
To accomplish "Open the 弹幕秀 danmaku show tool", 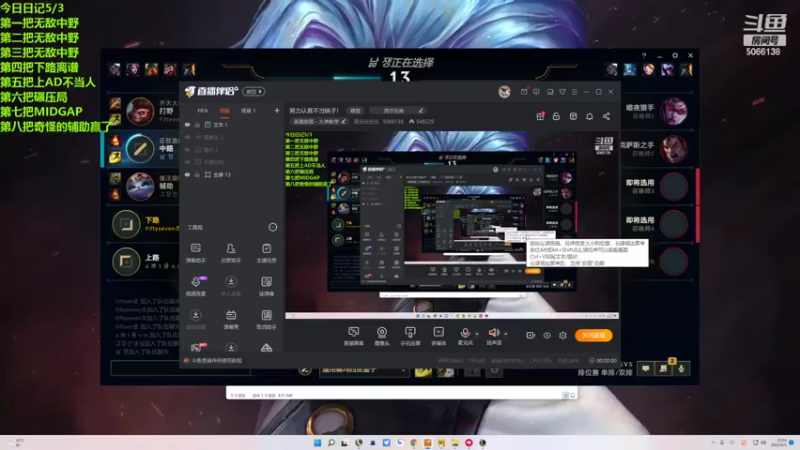I will (x=231, y=319).
